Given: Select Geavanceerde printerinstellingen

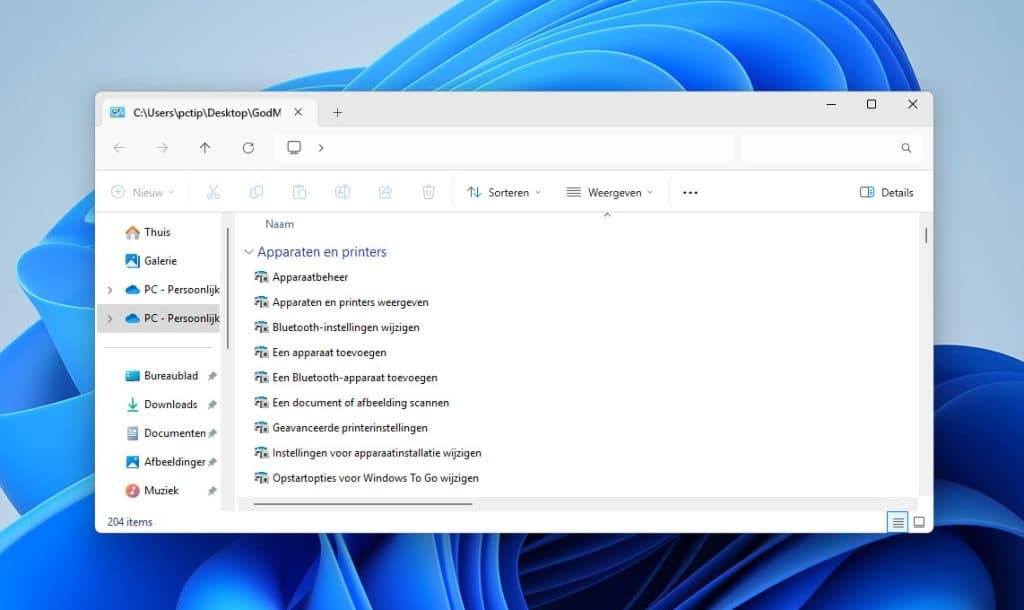Looking at the screenshot, I should tap(350, 428).
